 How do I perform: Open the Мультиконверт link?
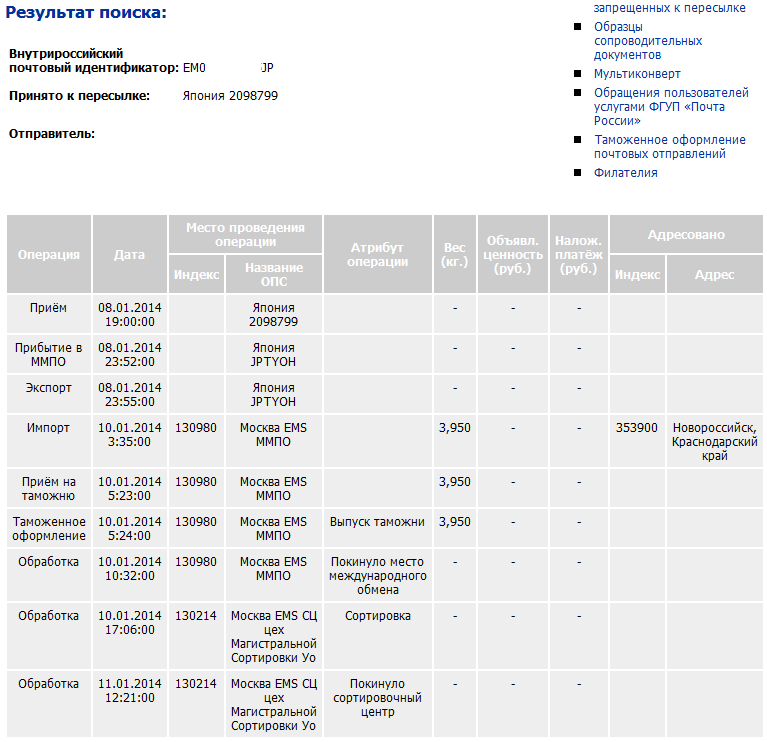tap(637, 74)
